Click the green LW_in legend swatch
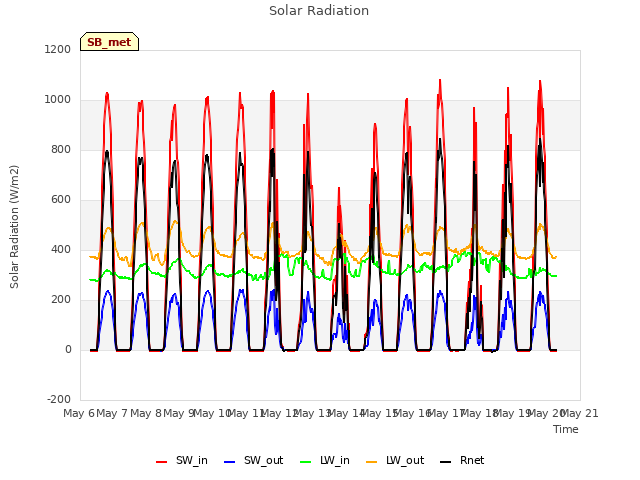Screen dimensions: 640x480 [x=306, y=462]
